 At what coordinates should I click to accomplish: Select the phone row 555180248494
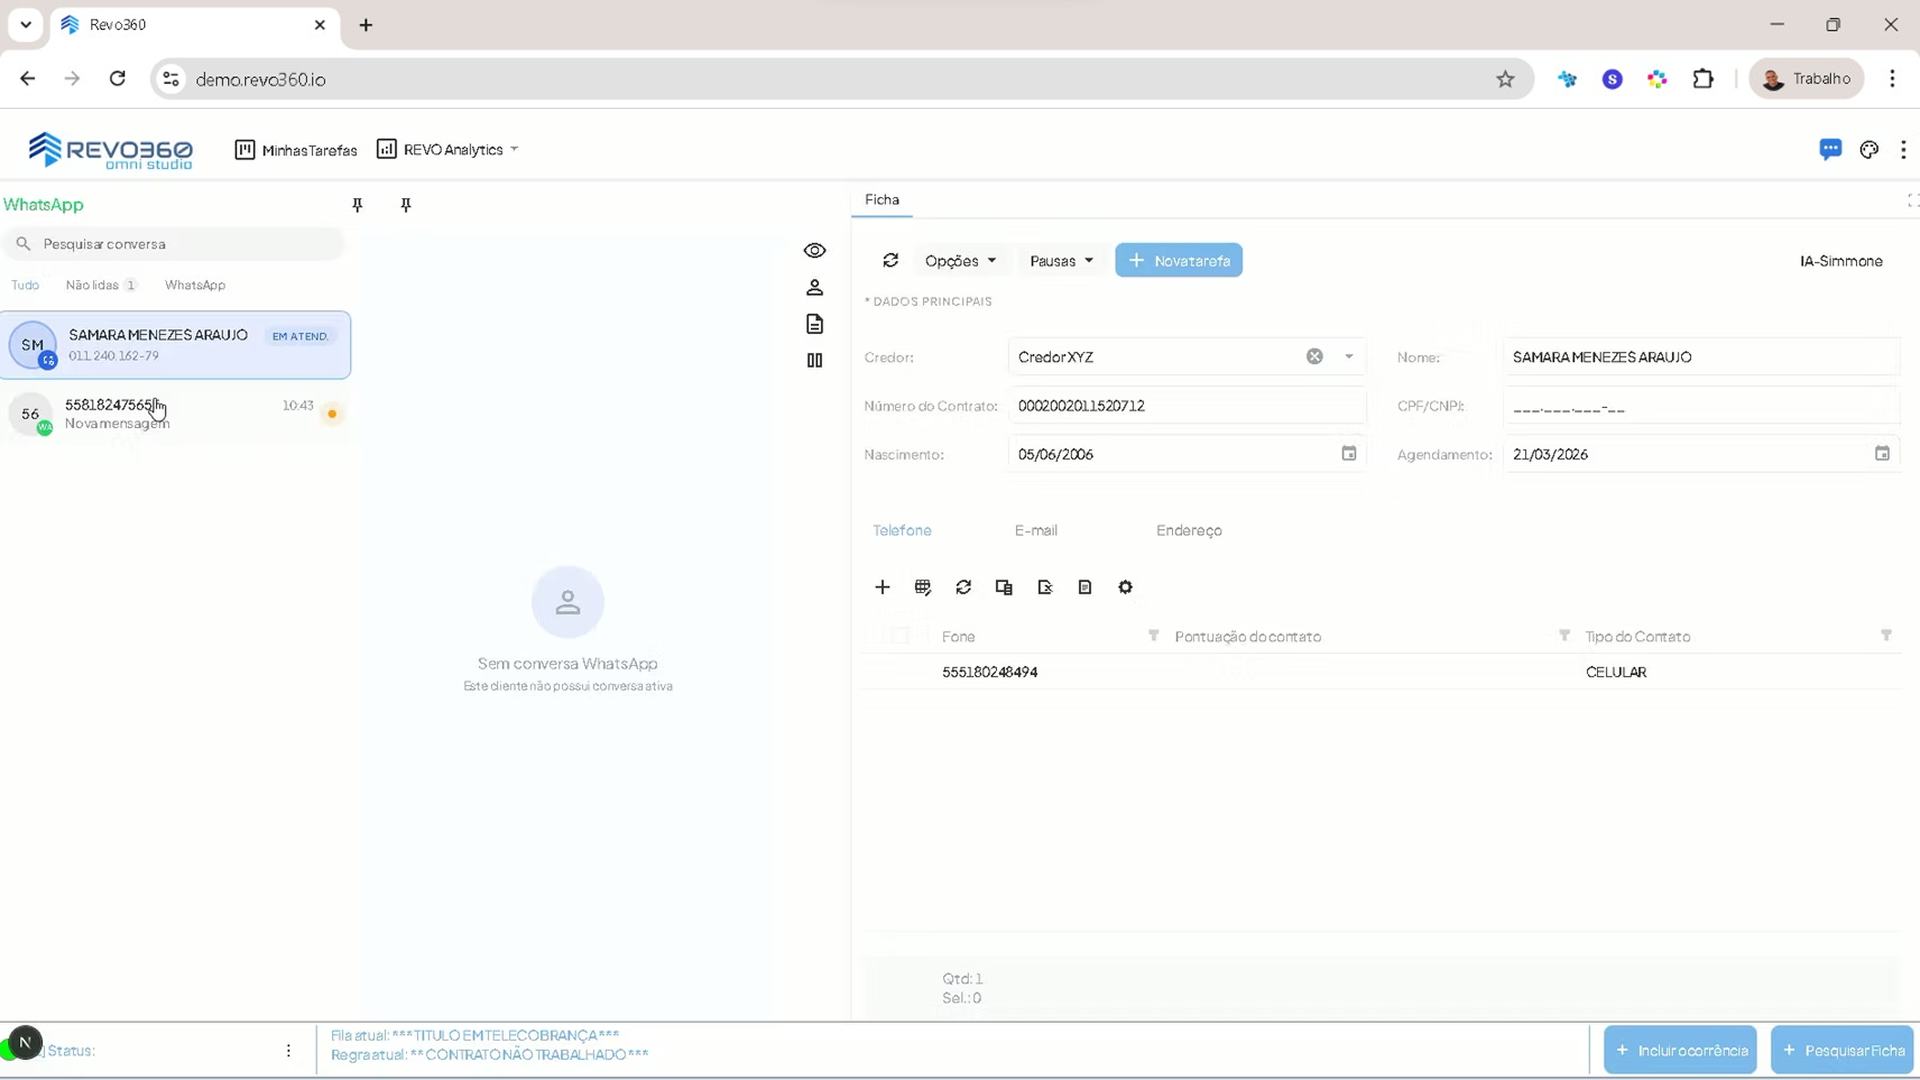tap(1381, 672)
